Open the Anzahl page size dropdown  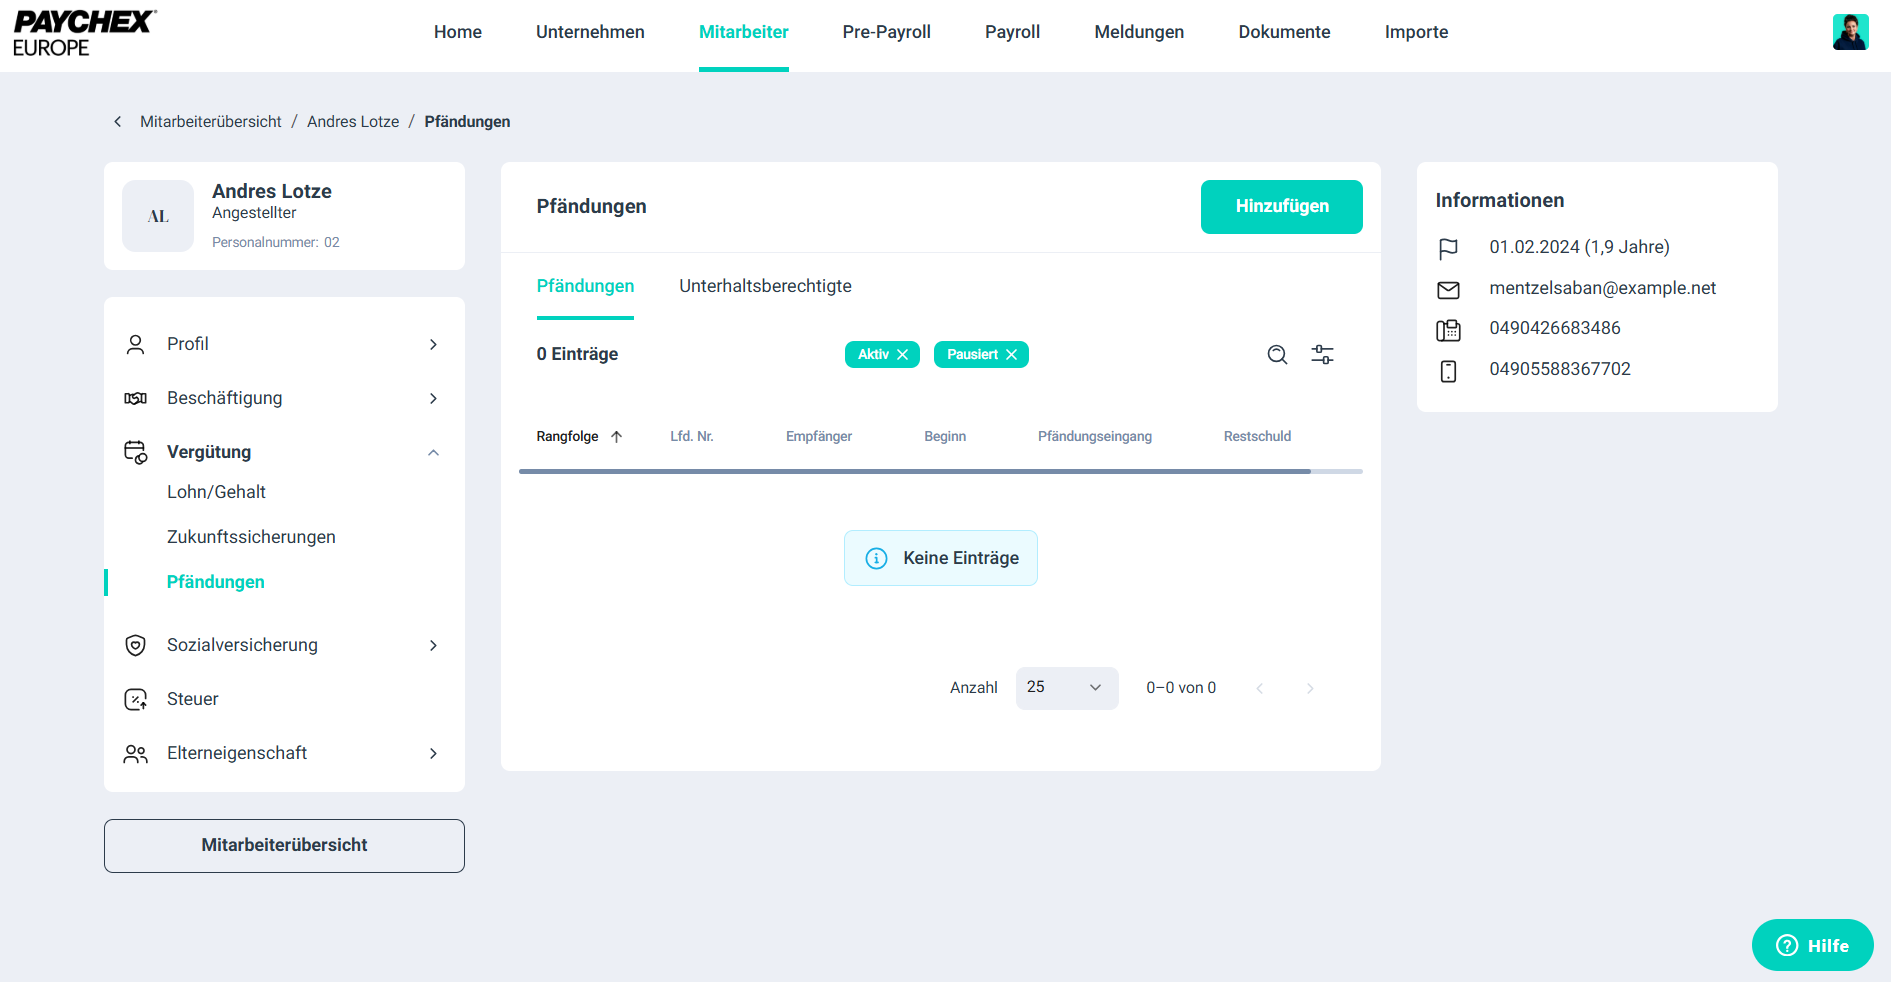click(1066, 688)
